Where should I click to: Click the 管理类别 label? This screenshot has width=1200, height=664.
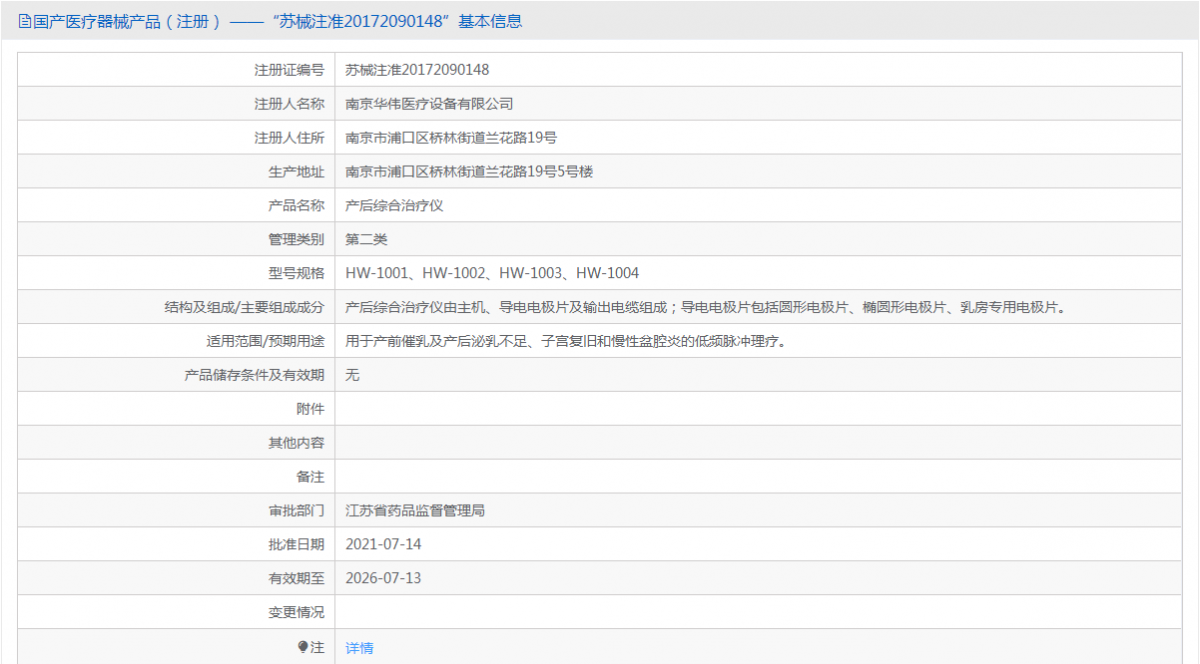coord(296,240)
